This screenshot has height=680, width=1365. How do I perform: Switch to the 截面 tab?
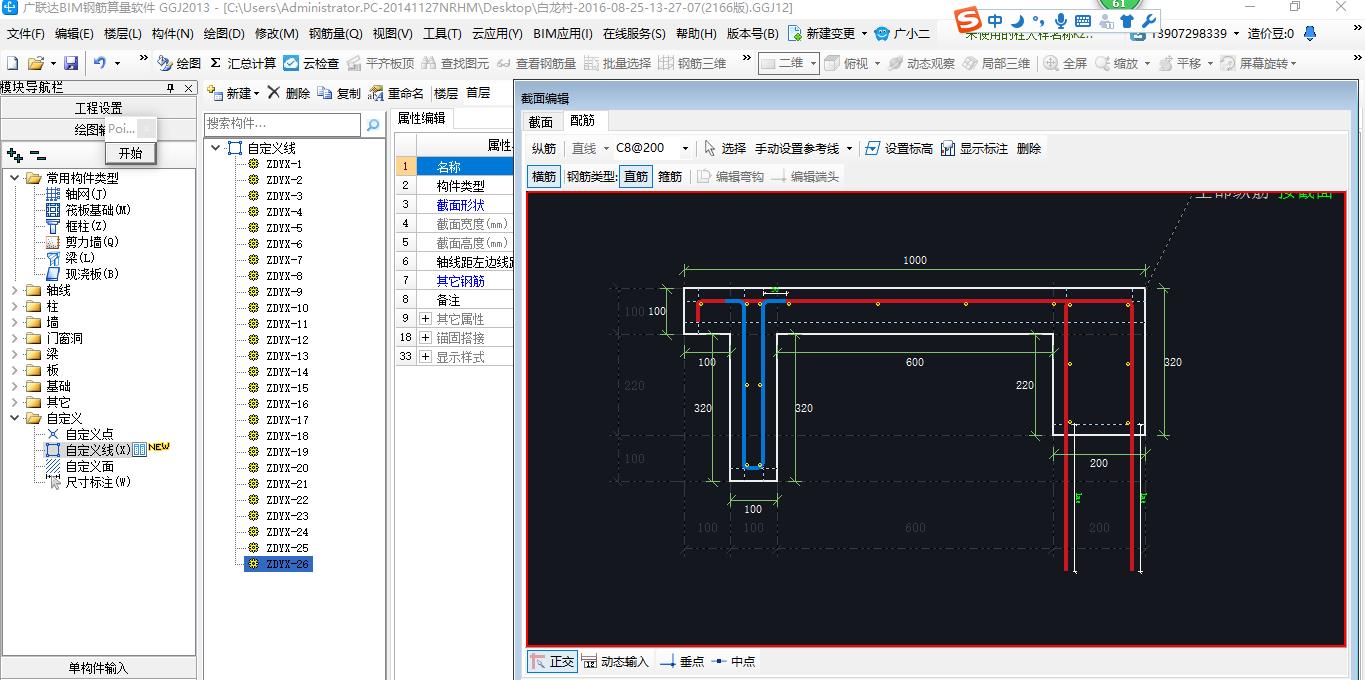coord(541,121)
